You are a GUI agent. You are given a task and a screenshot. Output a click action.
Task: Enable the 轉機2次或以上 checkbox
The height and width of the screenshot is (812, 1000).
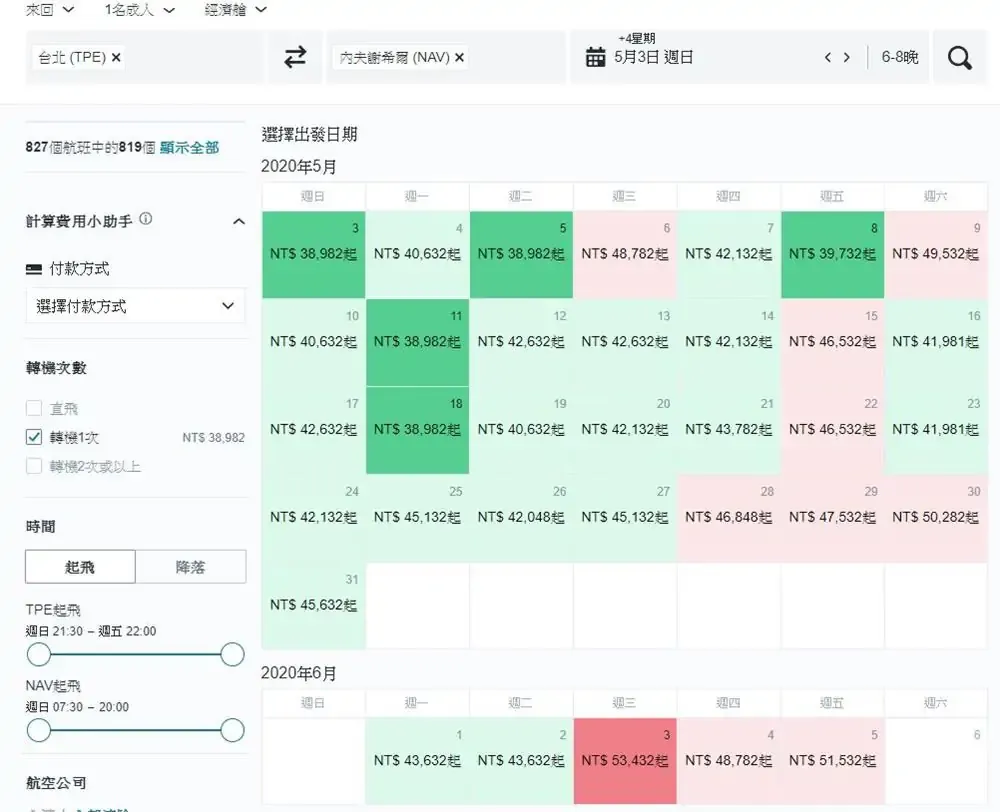click(32, 466)
